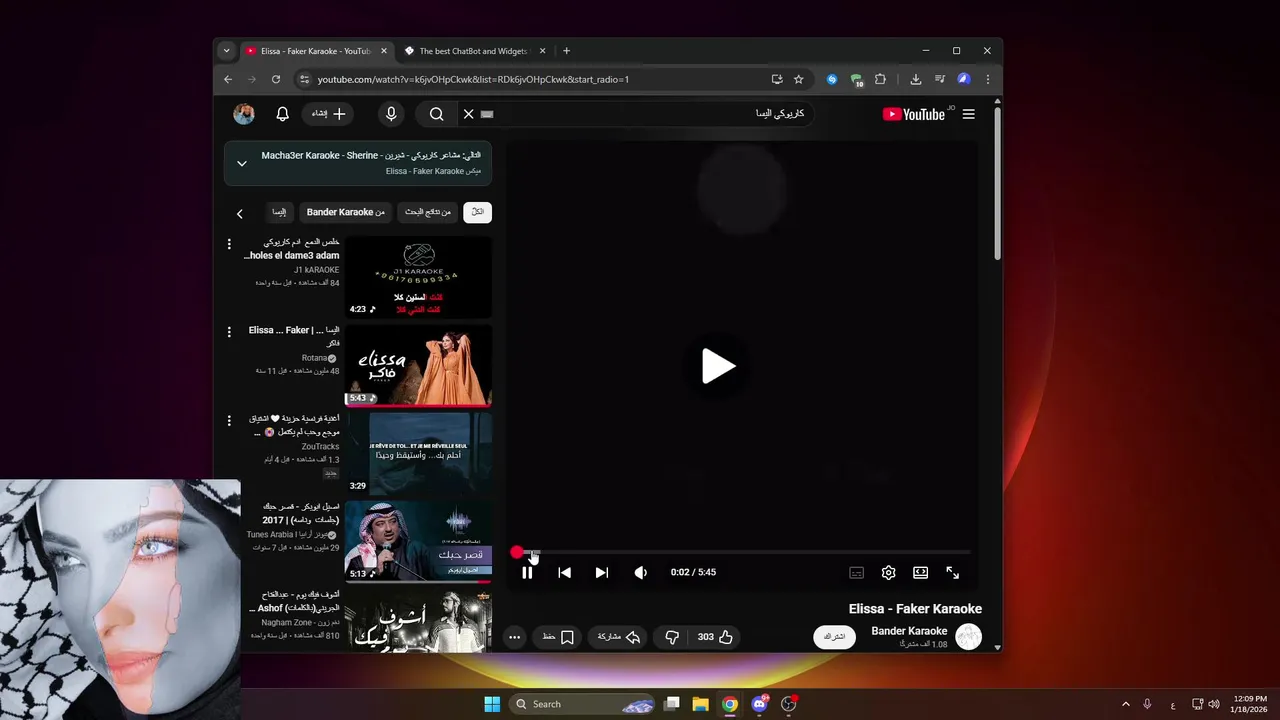Open Elissa Faker Rotana video thumbnail
Viewport: 1280px width, 720px height.
(x=418, y=366)
